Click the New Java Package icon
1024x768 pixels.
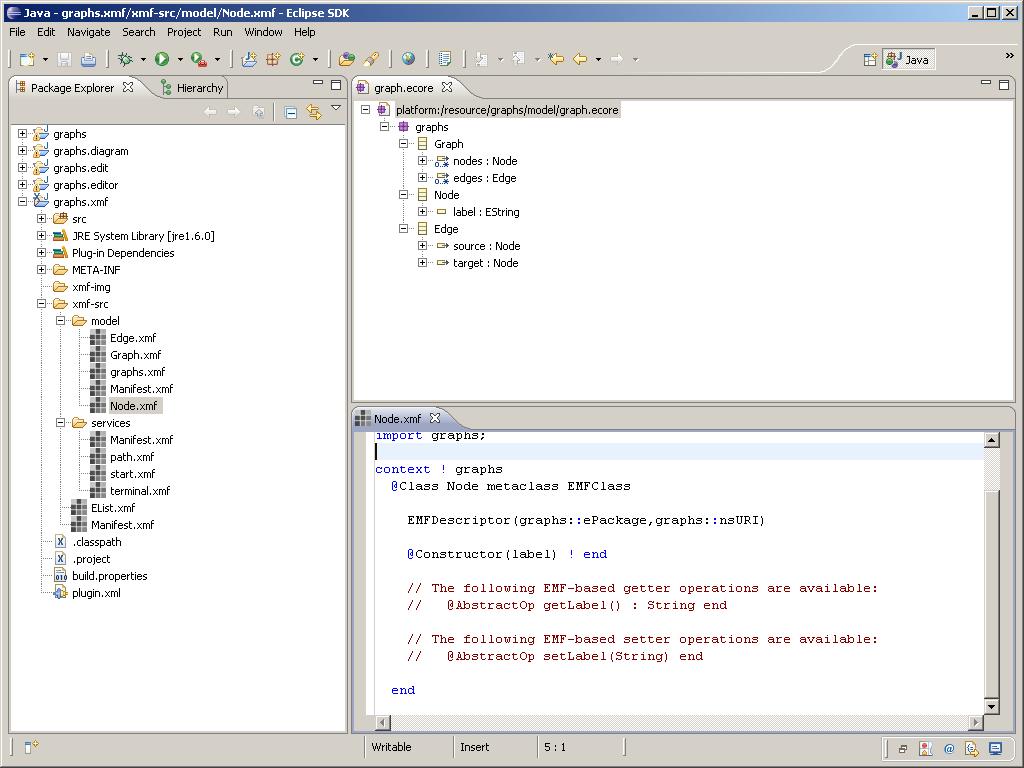[273, 59]
